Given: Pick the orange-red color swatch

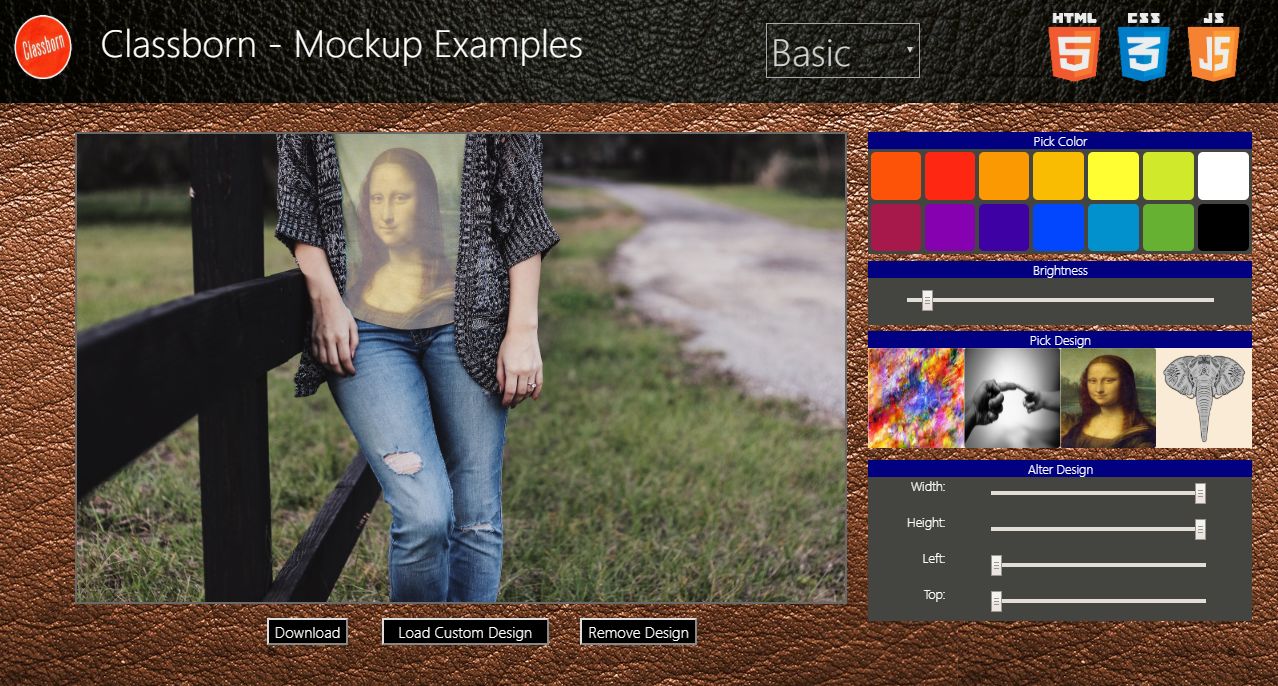Looking at the screenshot, I should [896, 176].
